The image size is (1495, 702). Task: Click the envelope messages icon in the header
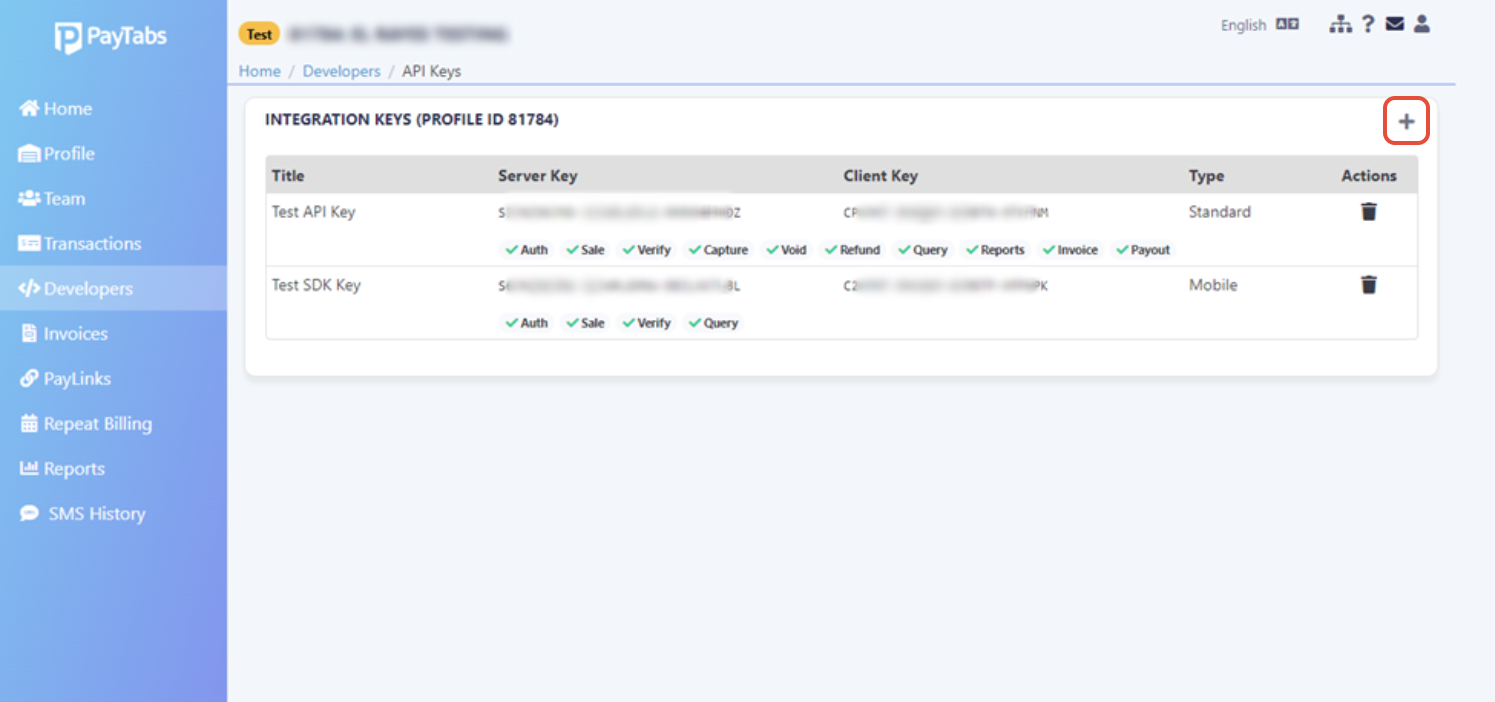pos(1394,22)
